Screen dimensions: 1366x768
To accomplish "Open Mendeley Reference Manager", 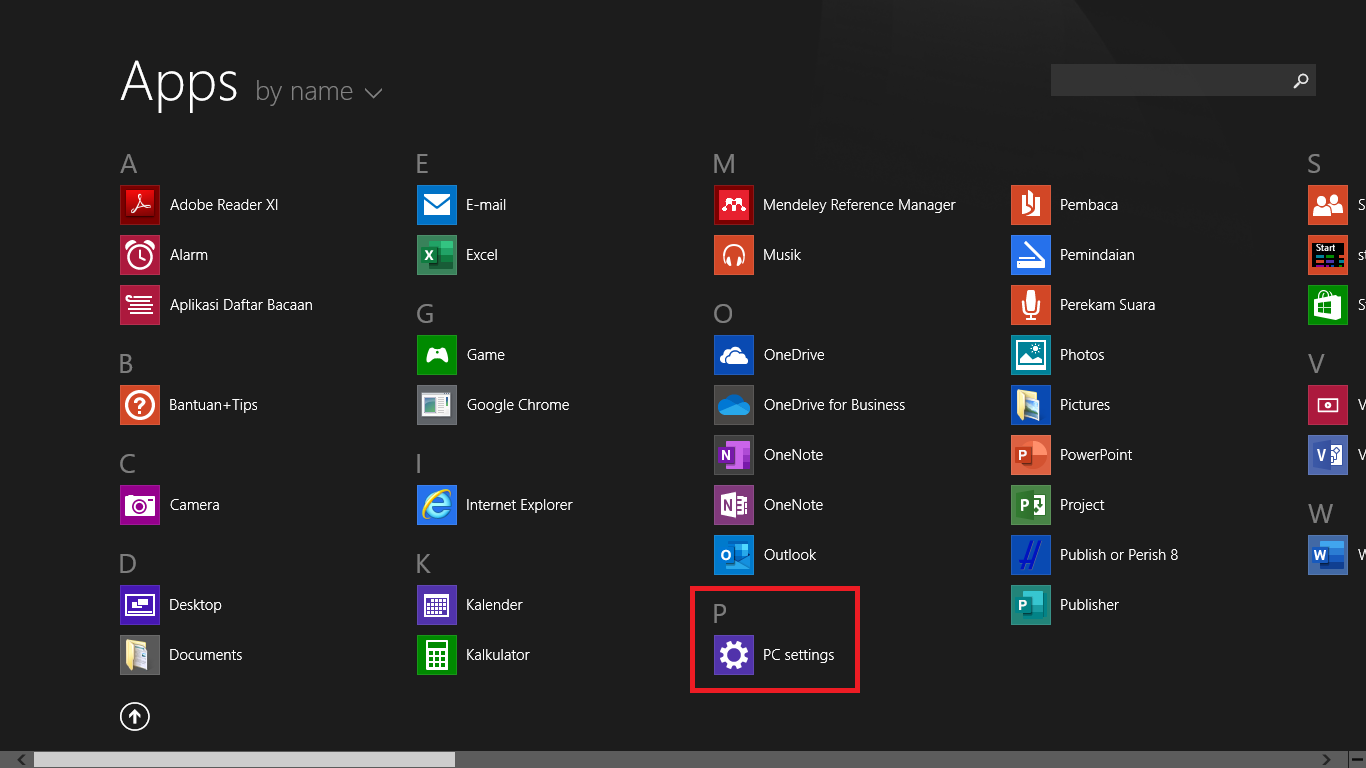I will (835, 205).
